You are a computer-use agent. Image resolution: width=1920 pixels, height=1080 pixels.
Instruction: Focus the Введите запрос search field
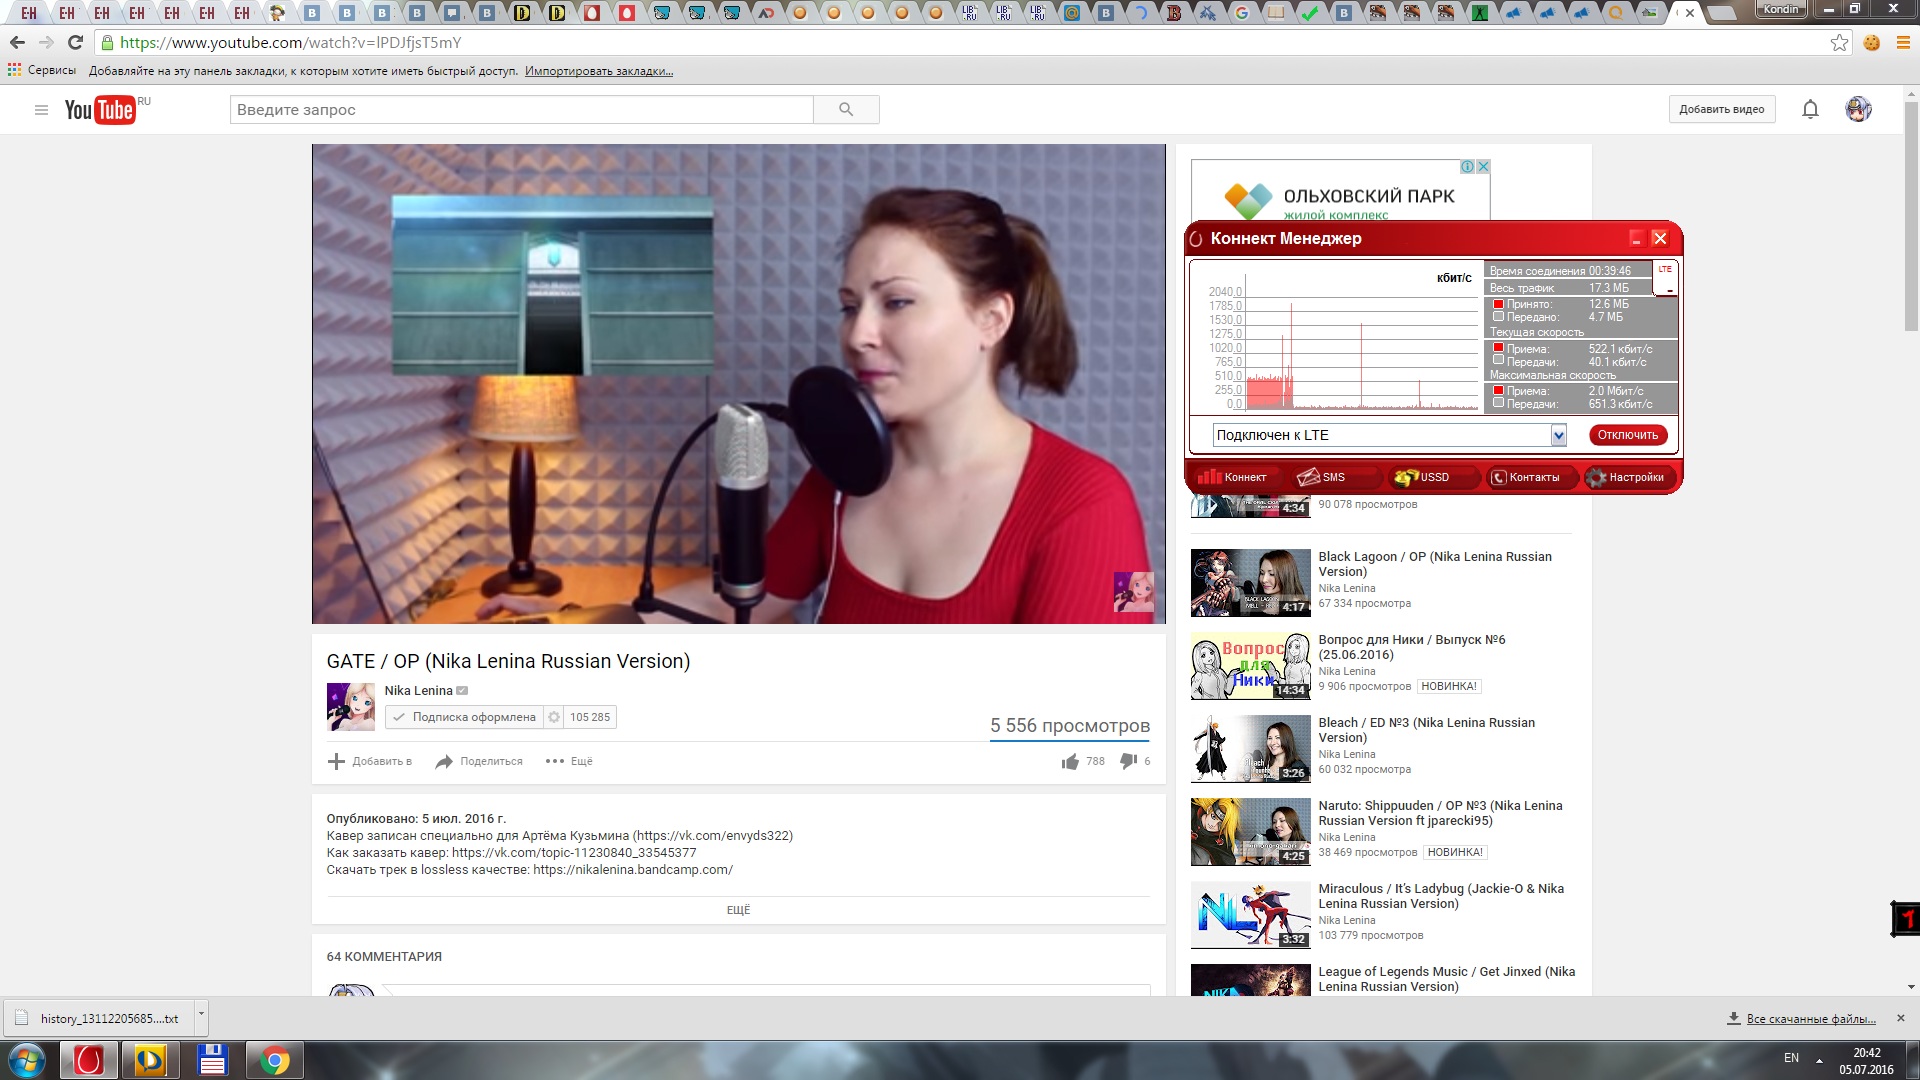[x=521, y=110]
